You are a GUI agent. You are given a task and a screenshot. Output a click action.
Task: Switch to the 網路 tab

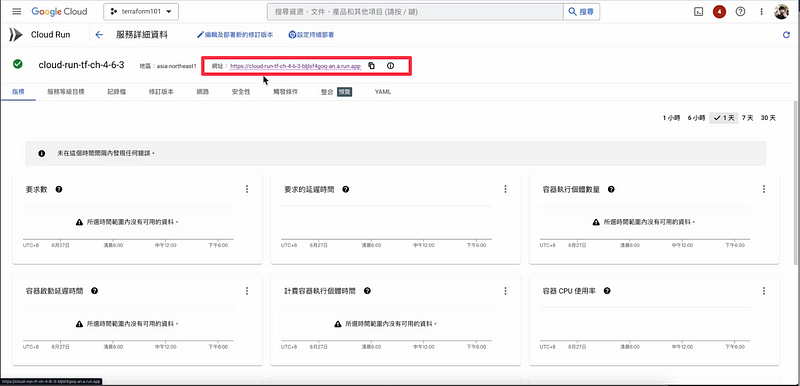203,92
